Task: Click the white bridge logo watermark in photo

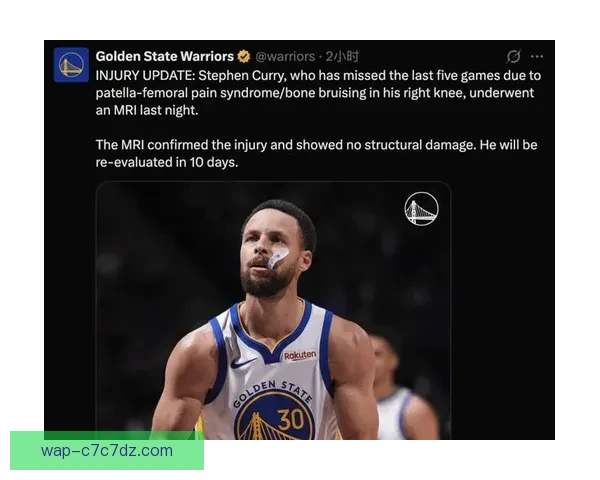Action: click(x=421, y=209)
